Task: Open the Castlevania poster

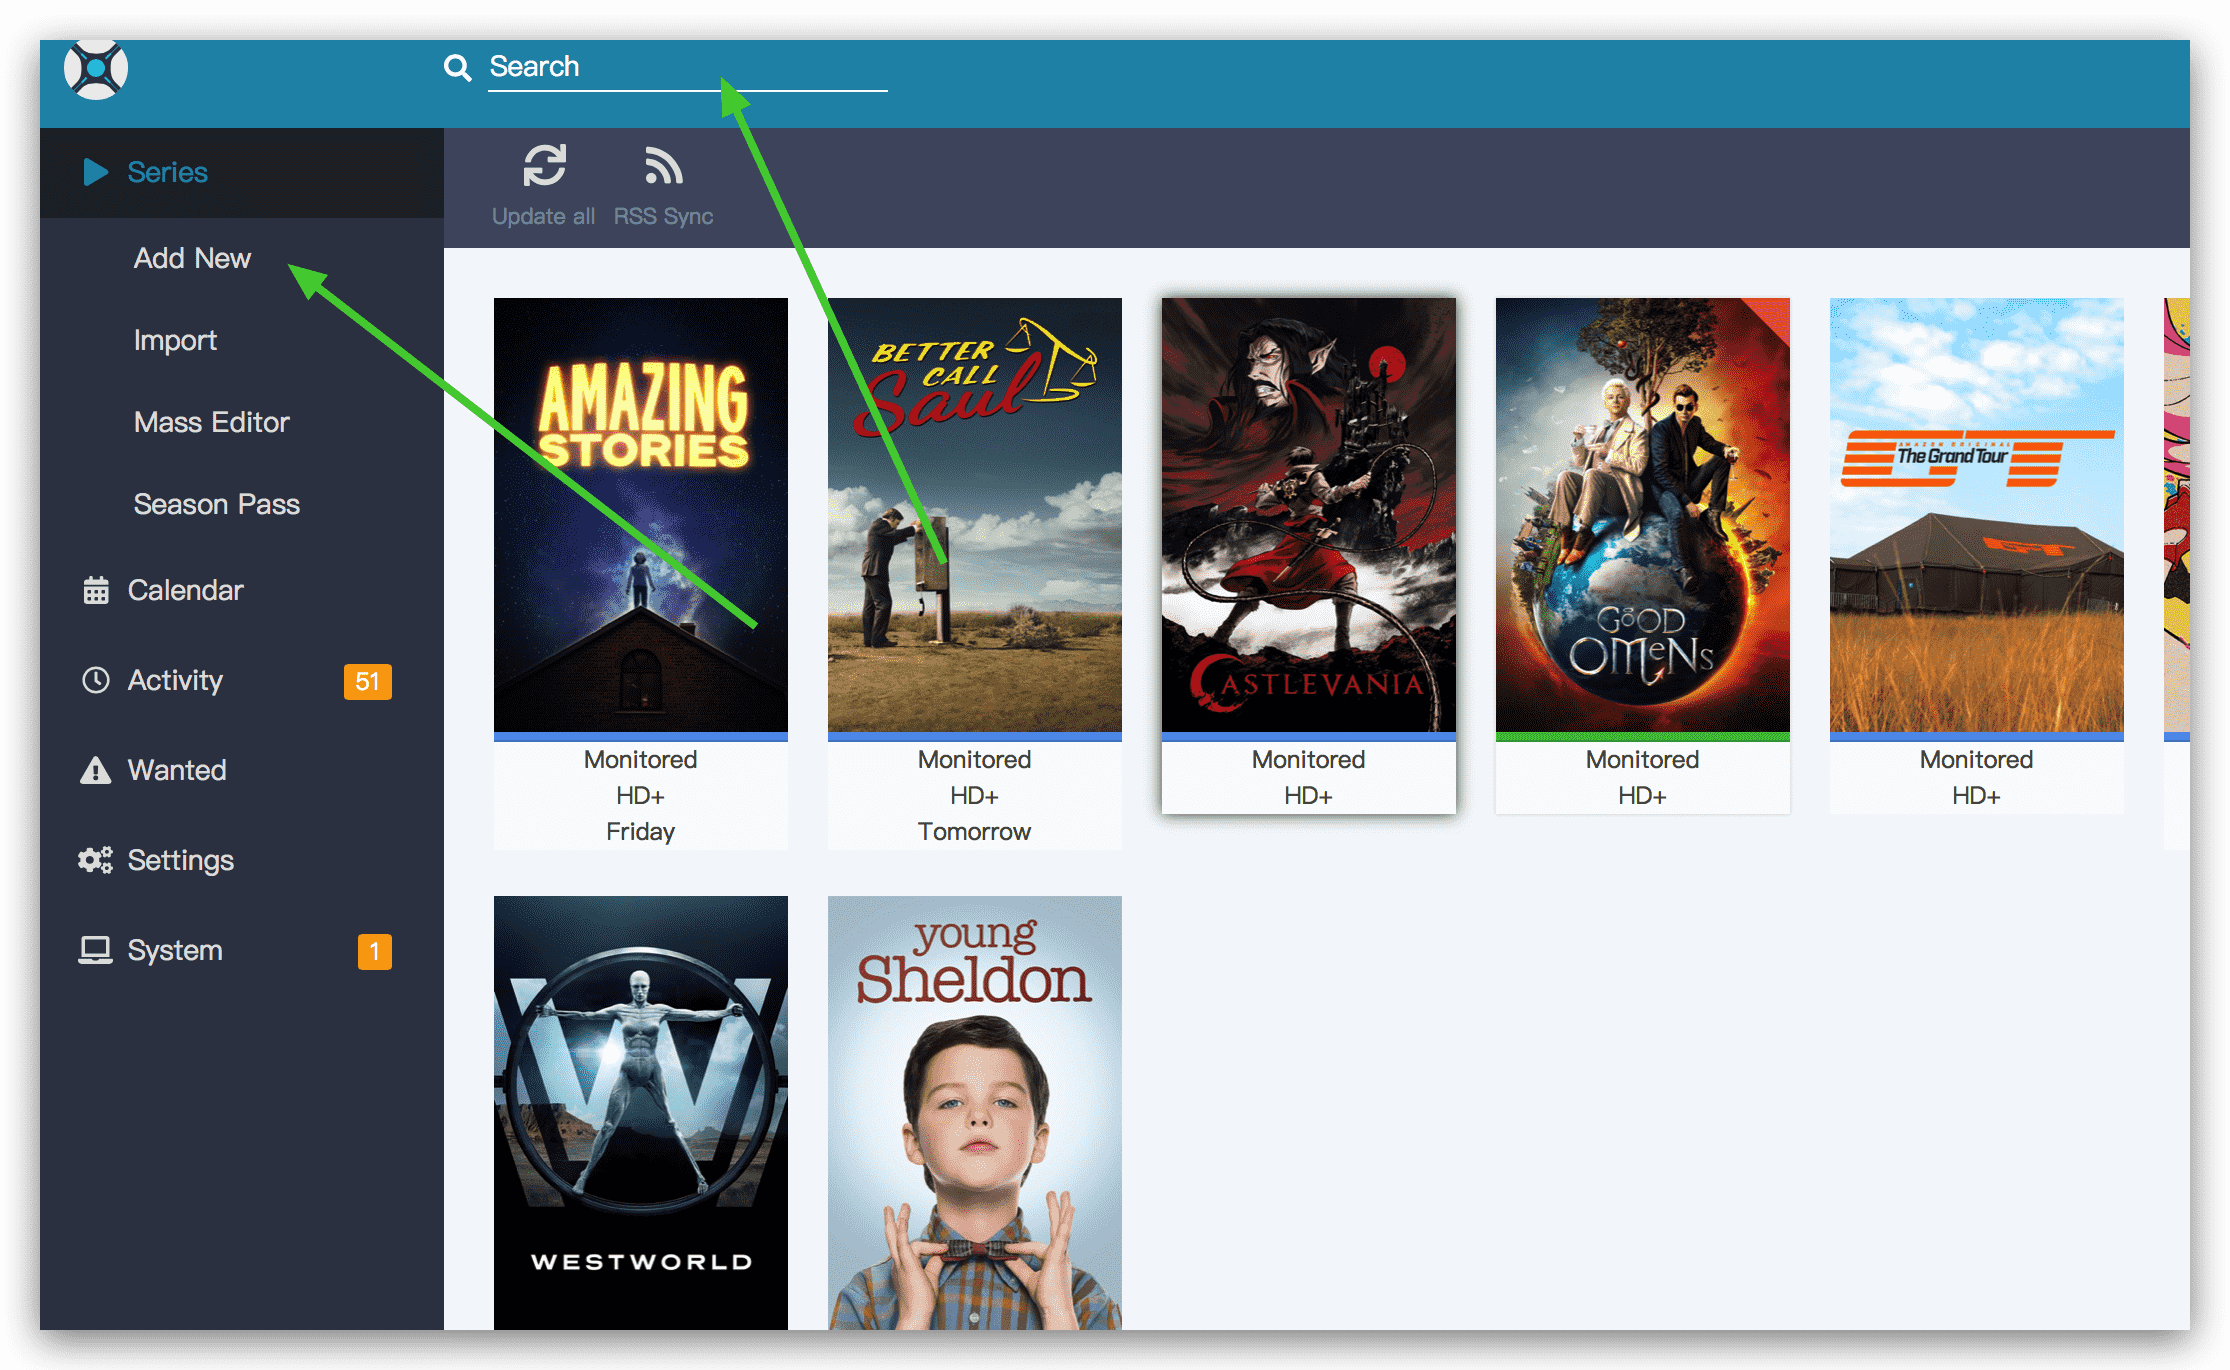Action: [x=1309, y=515]
